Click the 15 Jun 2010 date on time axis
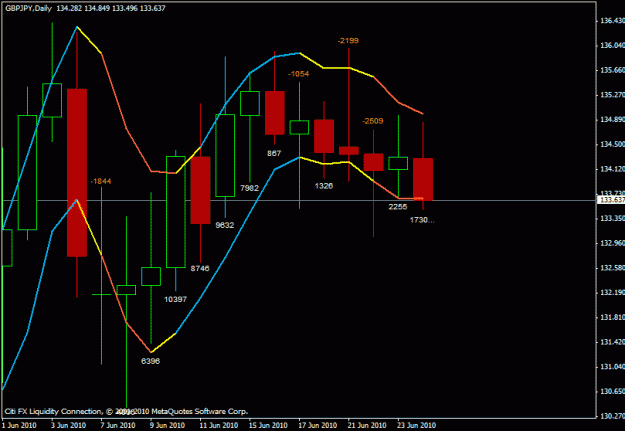The height and width of the screenshot is (431, 625). coord(268,425)
